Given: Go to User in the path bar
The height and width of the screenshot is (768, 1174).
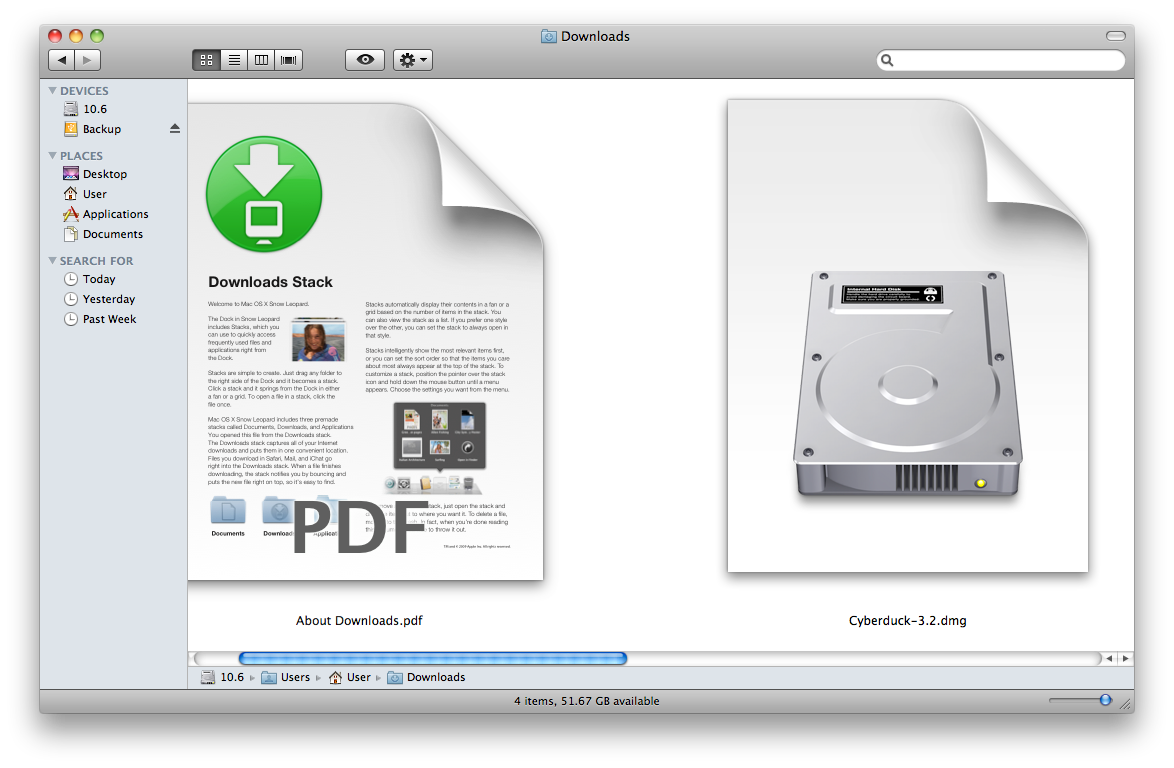Looking at the screenshot, I should point(350,677).
